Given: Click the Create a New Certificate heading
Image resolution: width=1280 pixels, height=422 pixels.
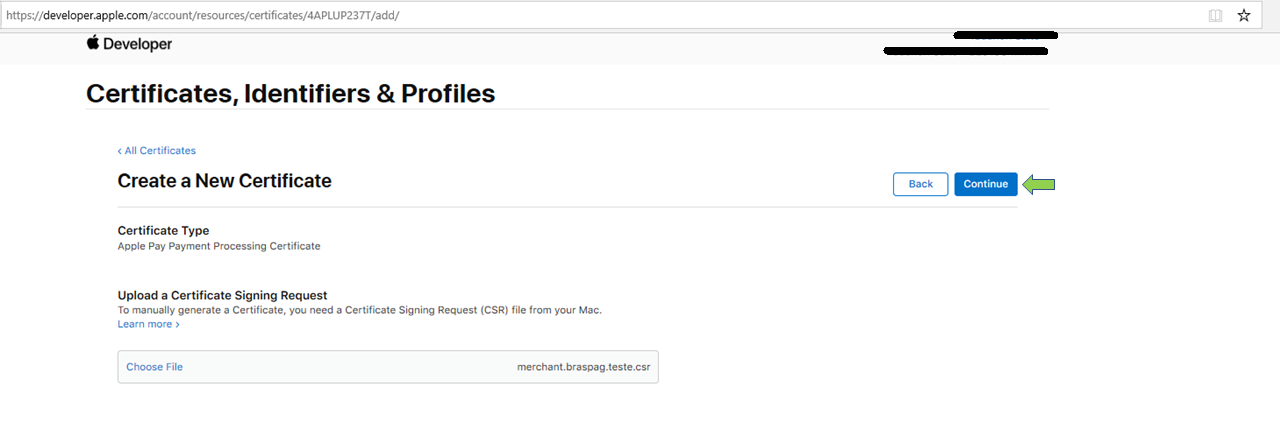Looking at the screenshot, I should [224, 181].
